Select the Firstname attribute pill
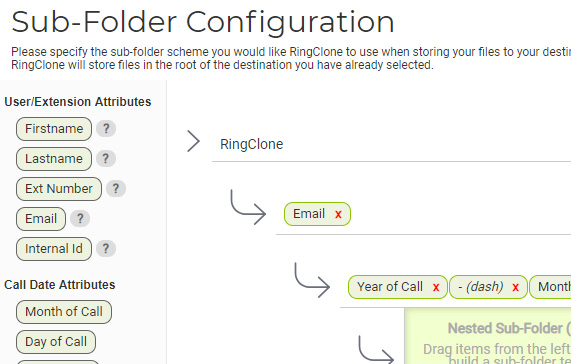The width and height of the screenshot is (571, 364). point(54,129)
